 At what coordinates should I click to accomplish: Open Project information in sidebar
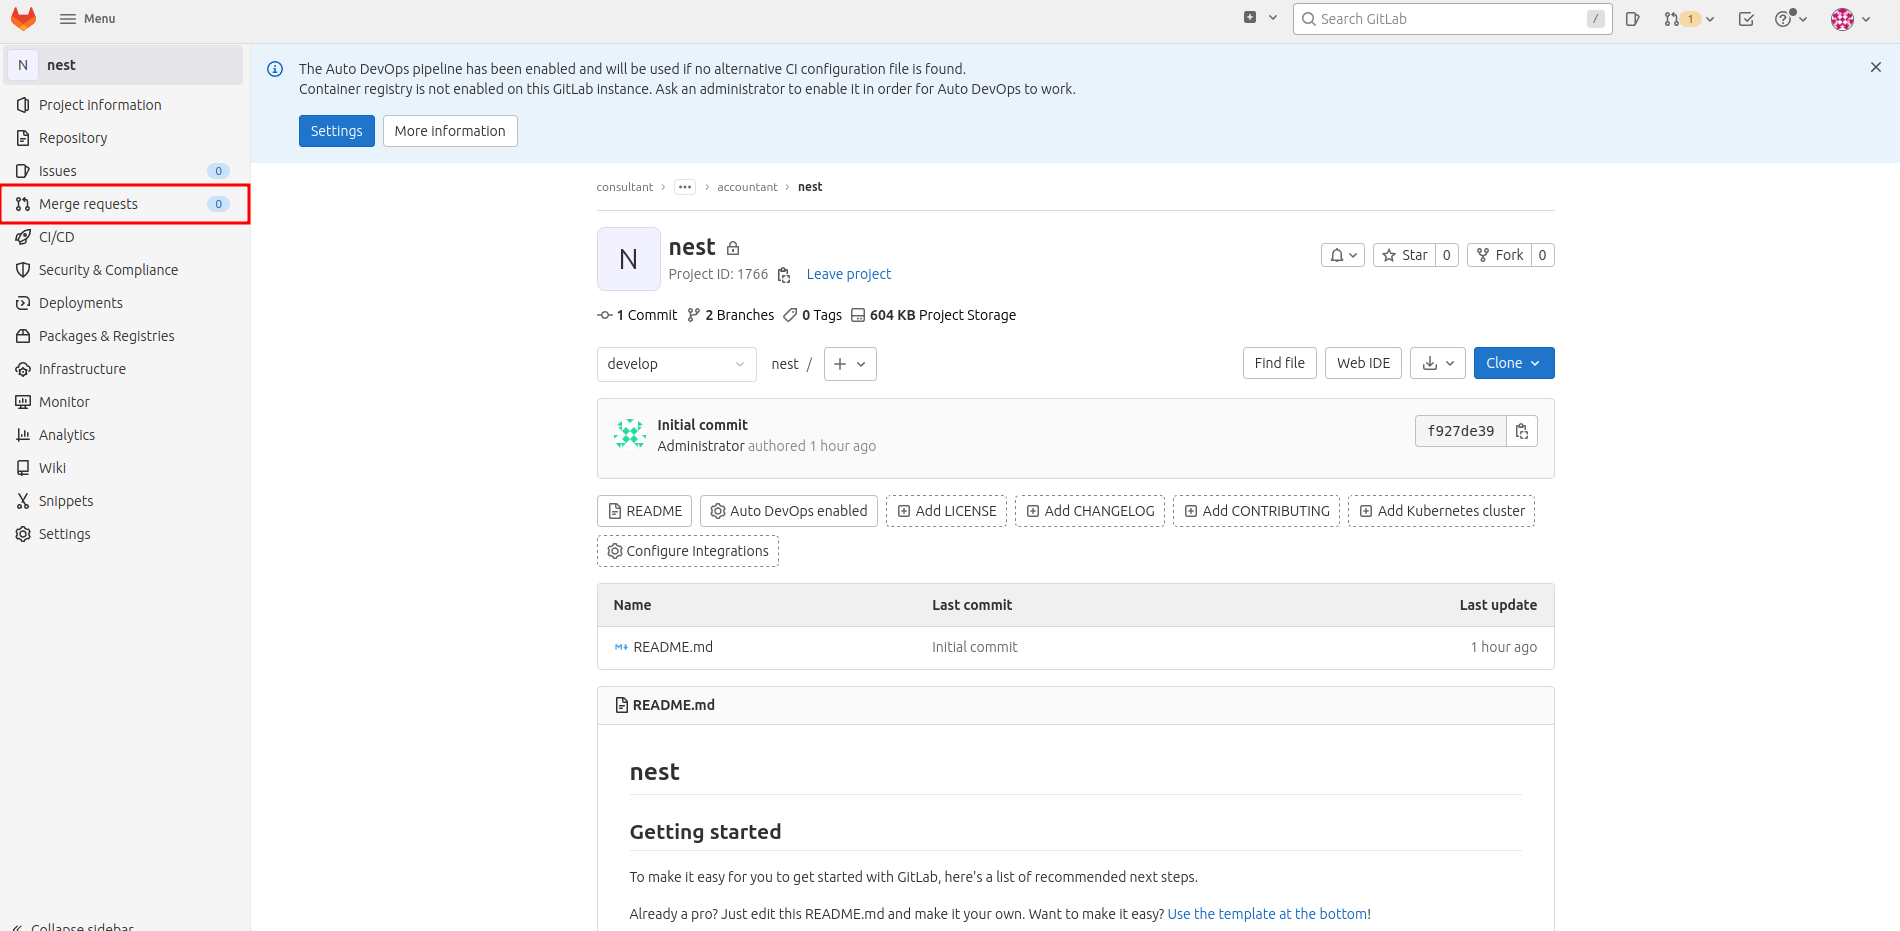coord(122,105)
